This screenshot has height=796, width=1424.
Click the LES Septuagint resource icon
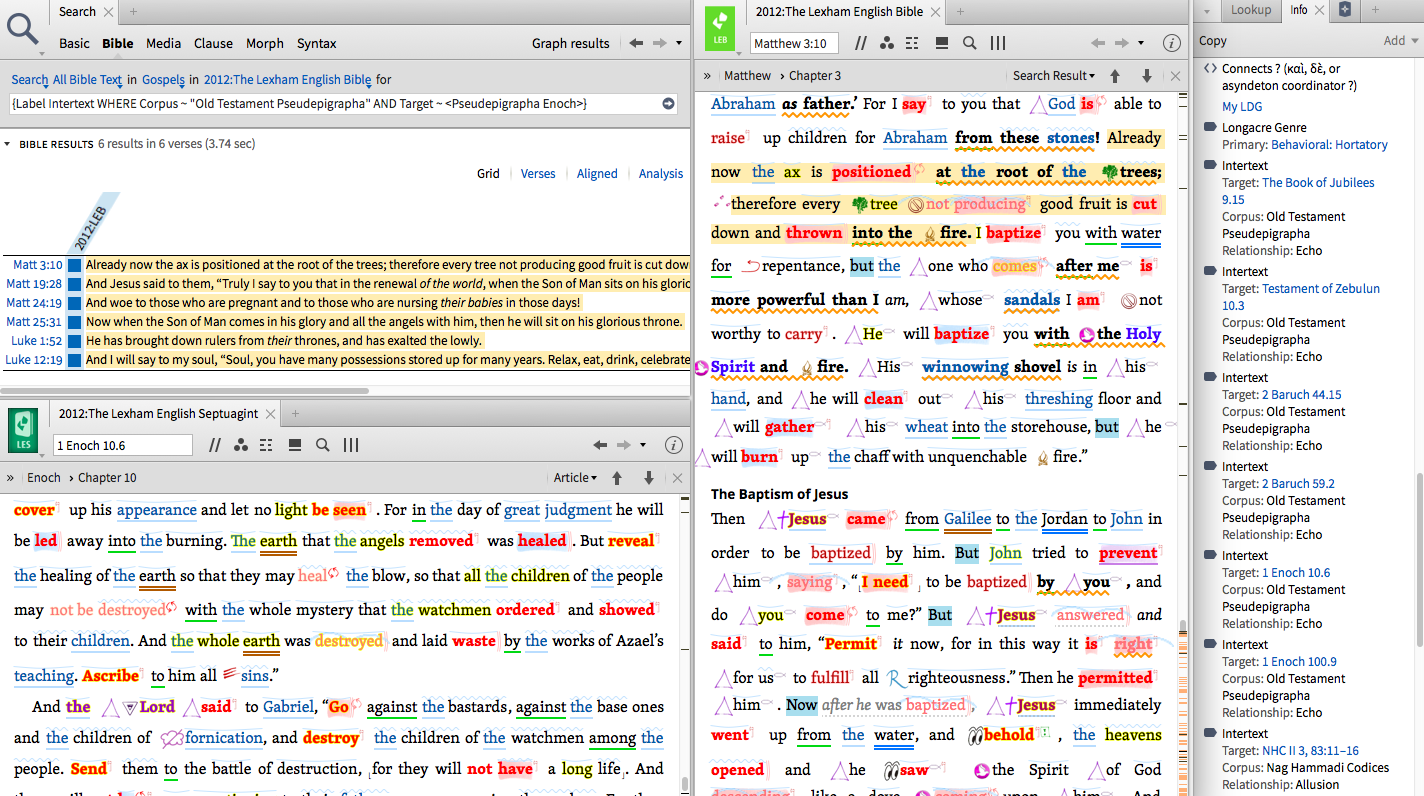(23, 429)
